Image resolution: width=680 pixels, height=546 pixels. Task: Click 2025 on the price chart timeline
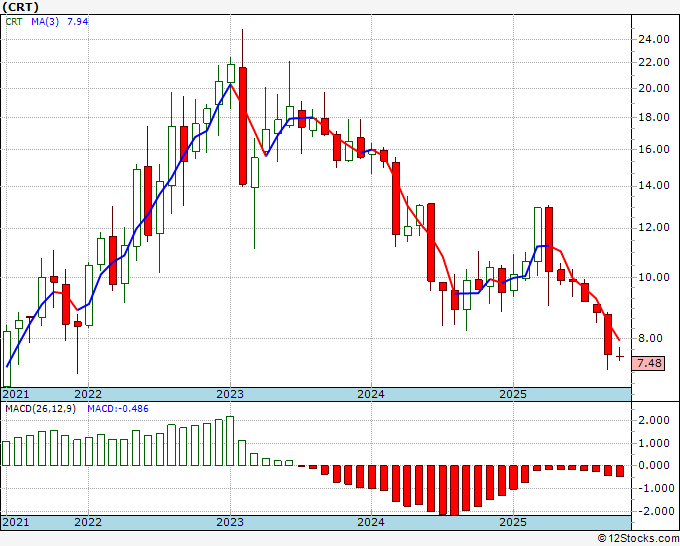[513, 394]
